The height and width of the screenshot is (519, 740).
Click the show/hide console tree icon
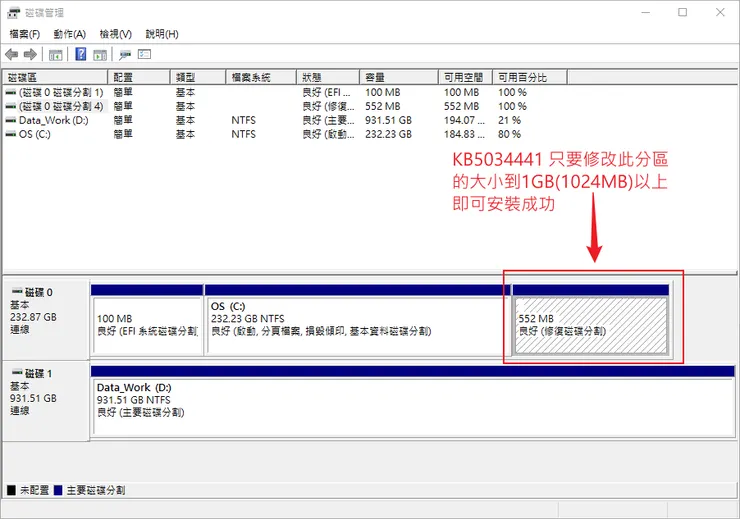[x=55, y=55]
